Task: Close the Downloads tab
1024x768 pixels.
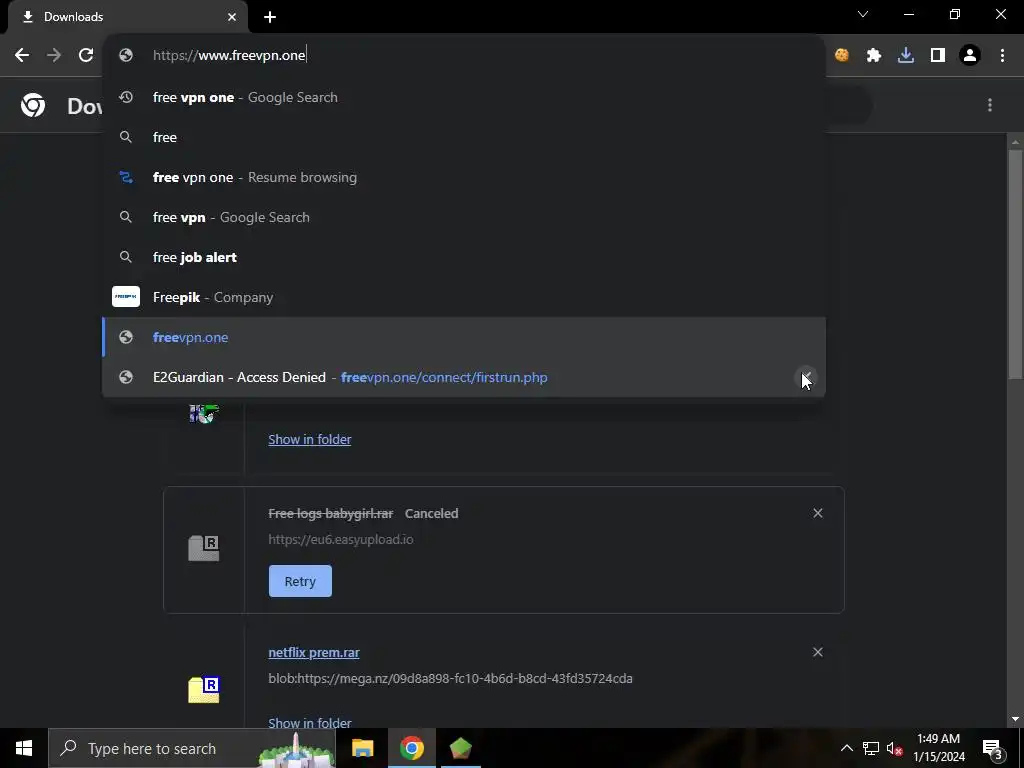Action: [232, 17]
